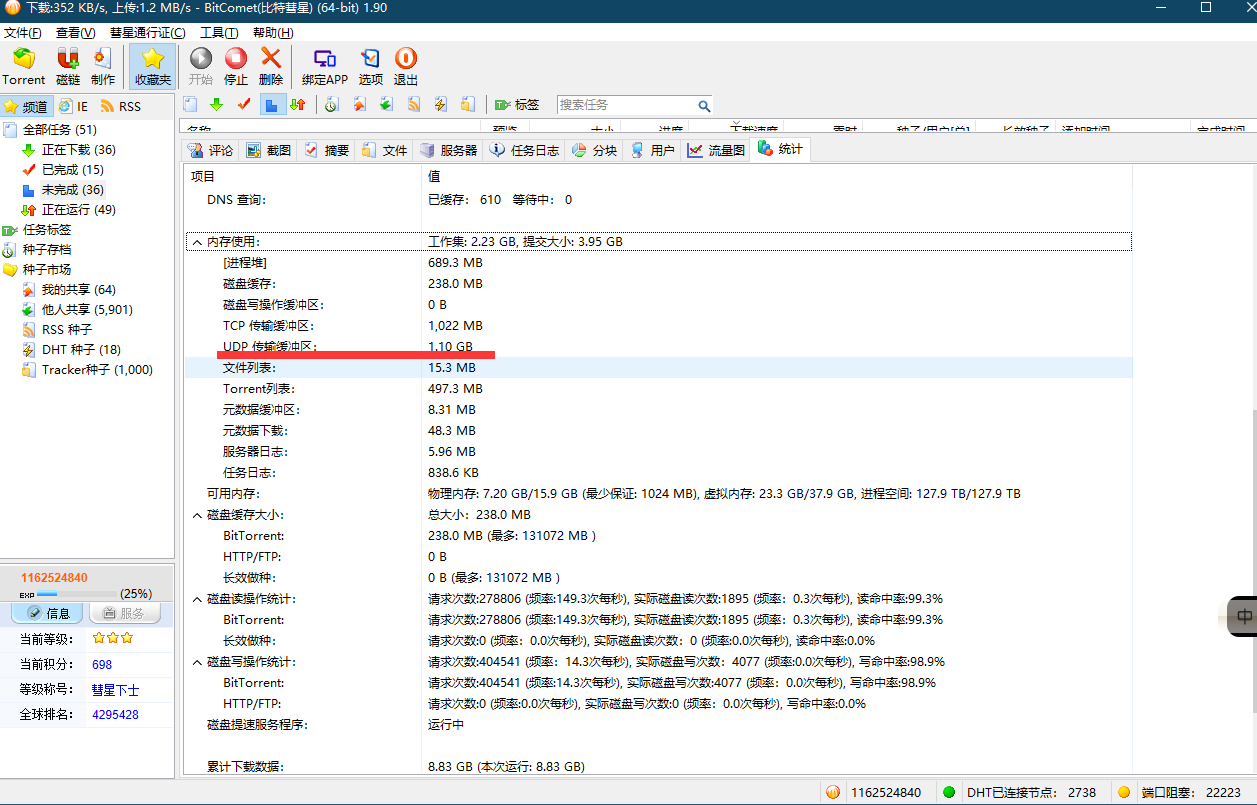This screenshot has width=1257, height=805.
Task: Add a magnet link via 磁链
Action: tap(68, 67)
